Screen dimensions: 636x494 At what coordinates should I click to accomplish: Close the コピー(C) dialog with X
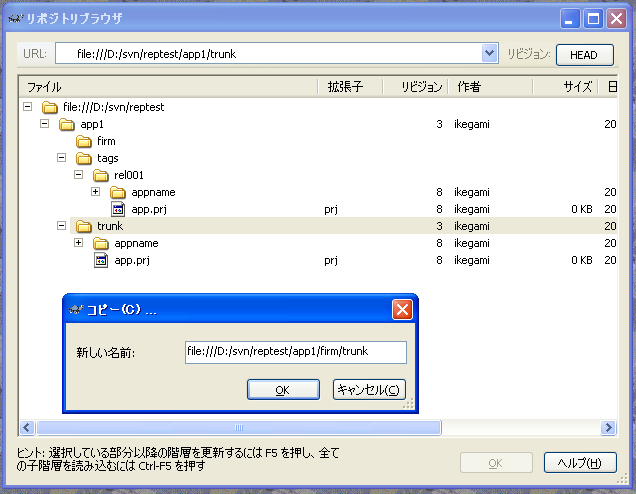(402, 310)
